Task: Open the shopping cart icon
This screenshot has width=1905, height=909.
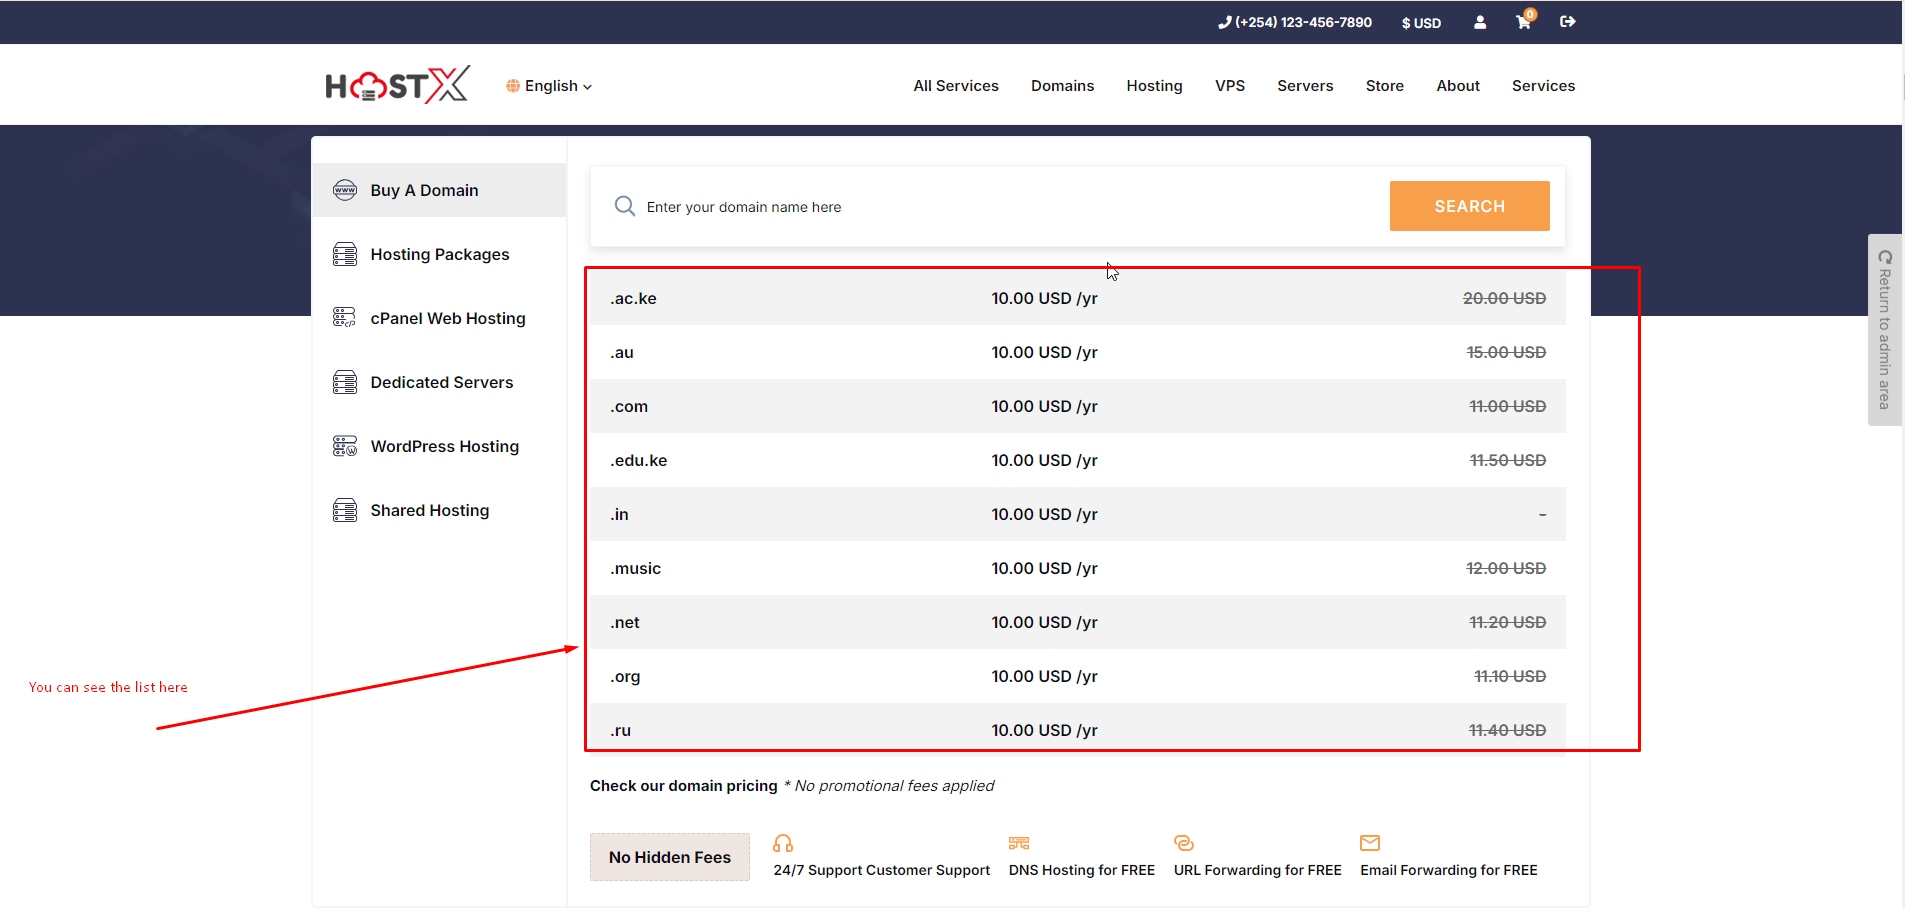Action: pyautogui.click(x=1523, y=22)
